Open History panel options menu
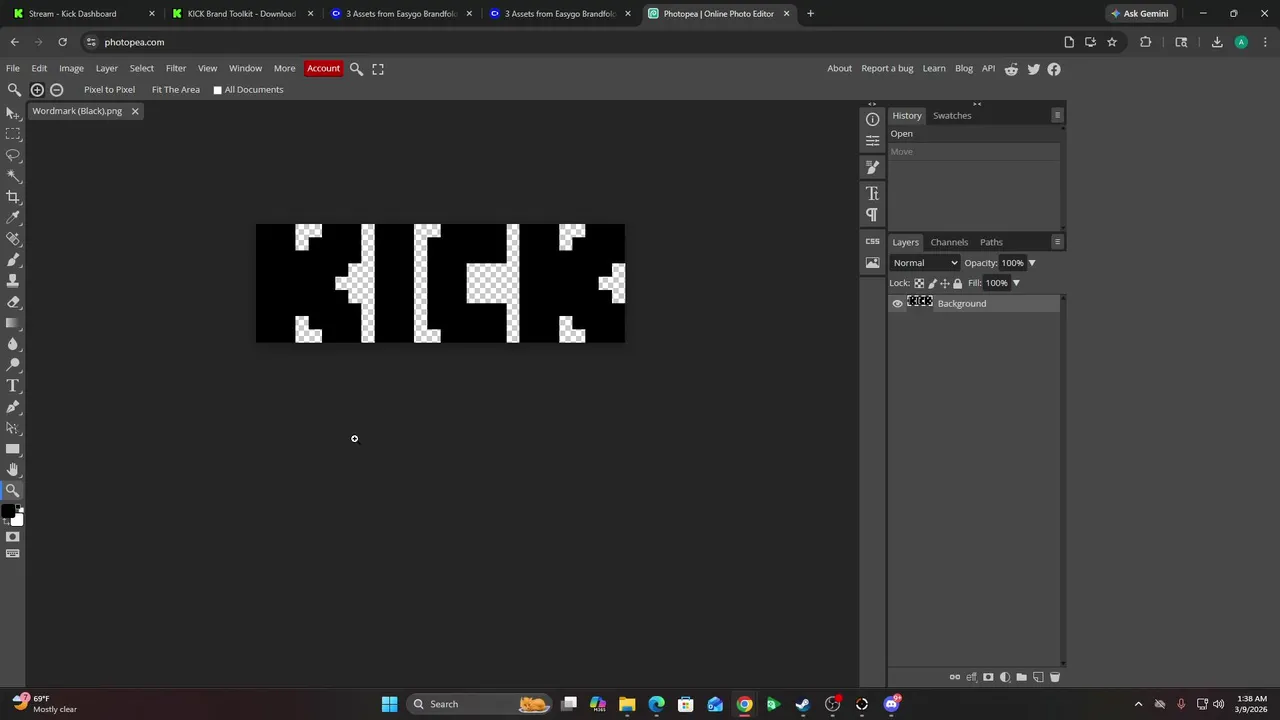This screenshot has width=1280, height=720. click(1057, 115)
